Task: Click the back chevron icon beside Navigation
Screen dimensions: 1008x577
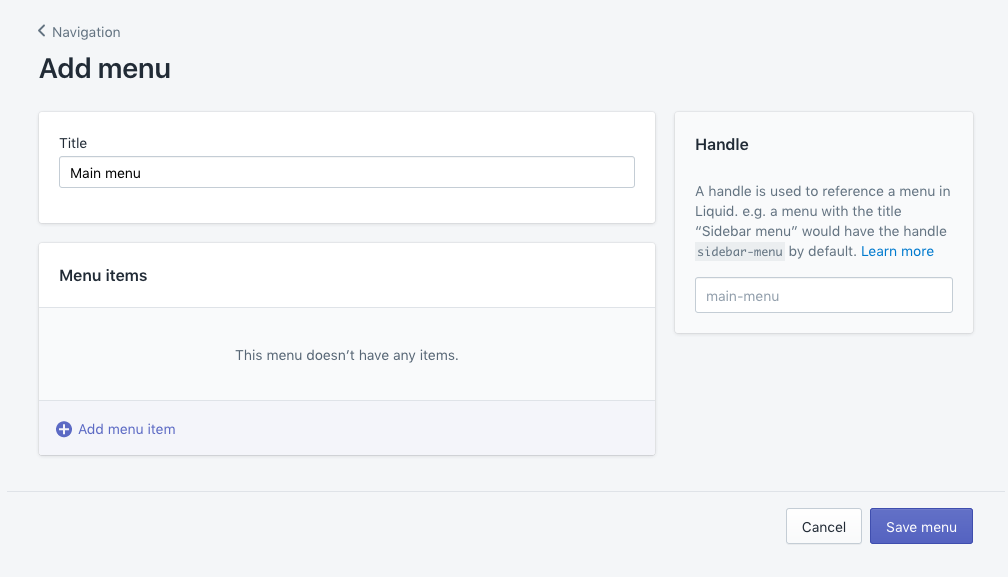Action: click(x=42, y=31)
